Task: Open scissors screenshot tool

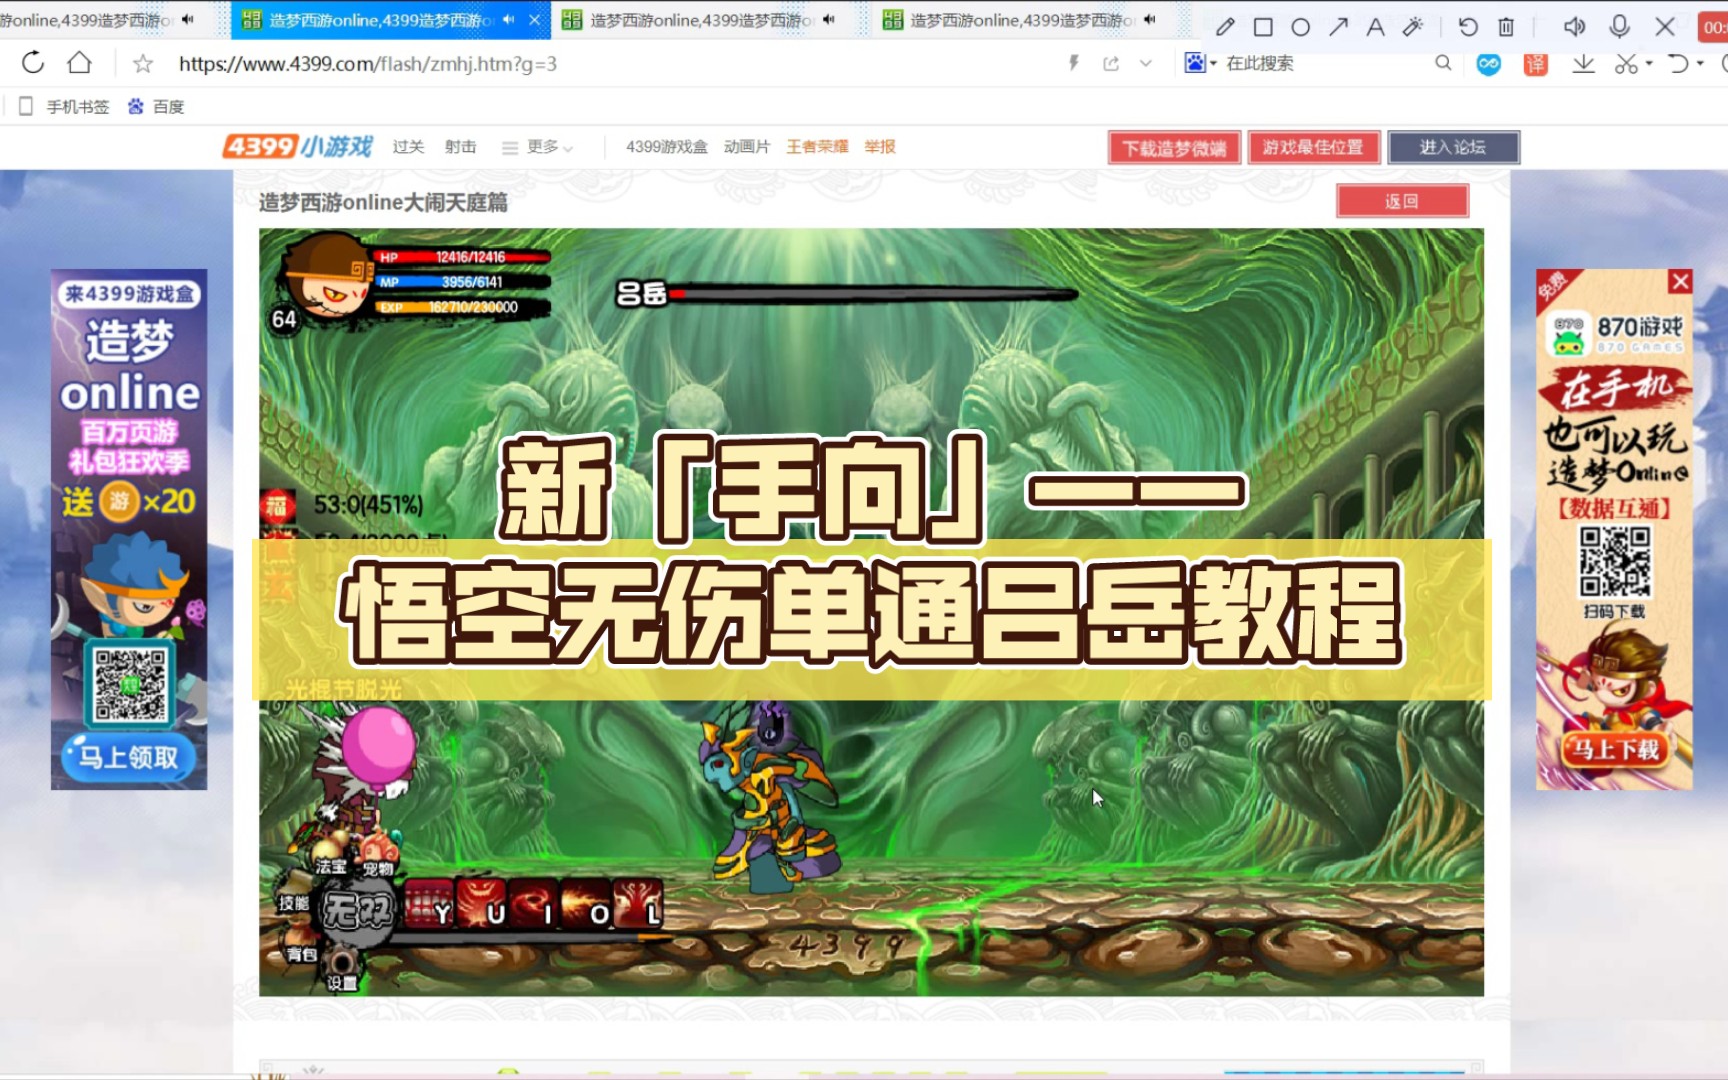Action: 1626,64
